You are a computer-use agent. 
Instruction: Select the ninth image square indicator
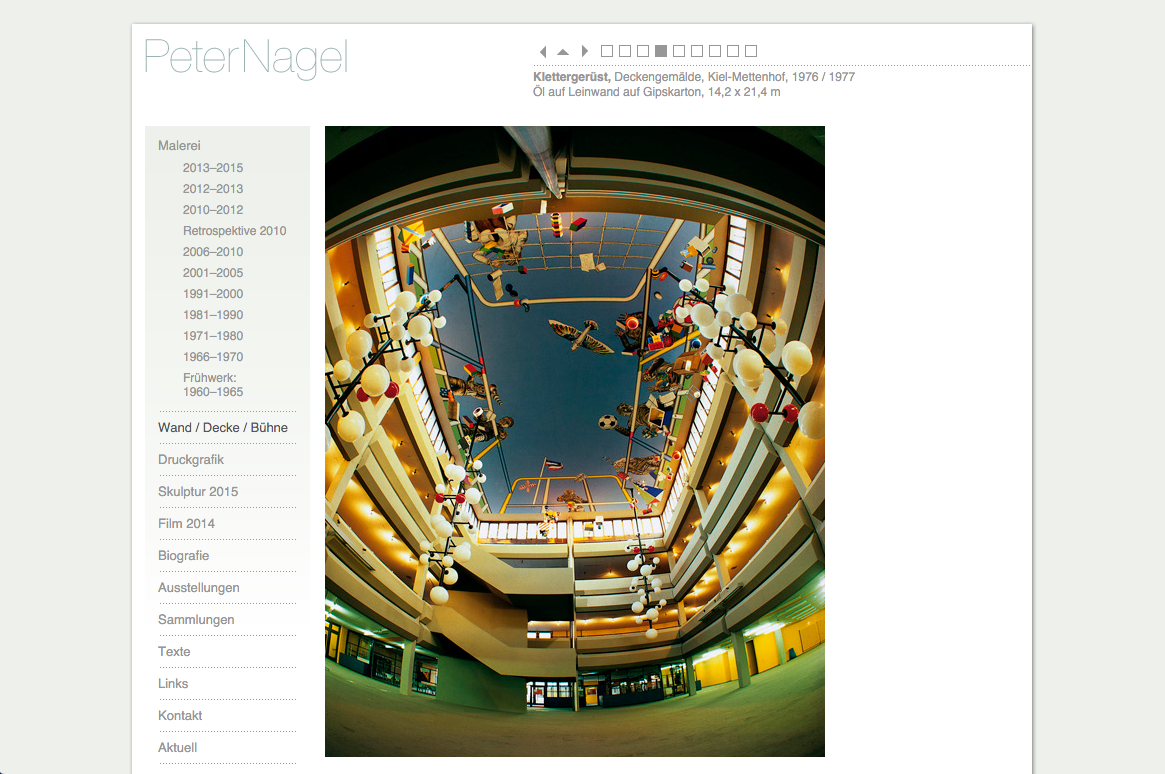(751, 51)
